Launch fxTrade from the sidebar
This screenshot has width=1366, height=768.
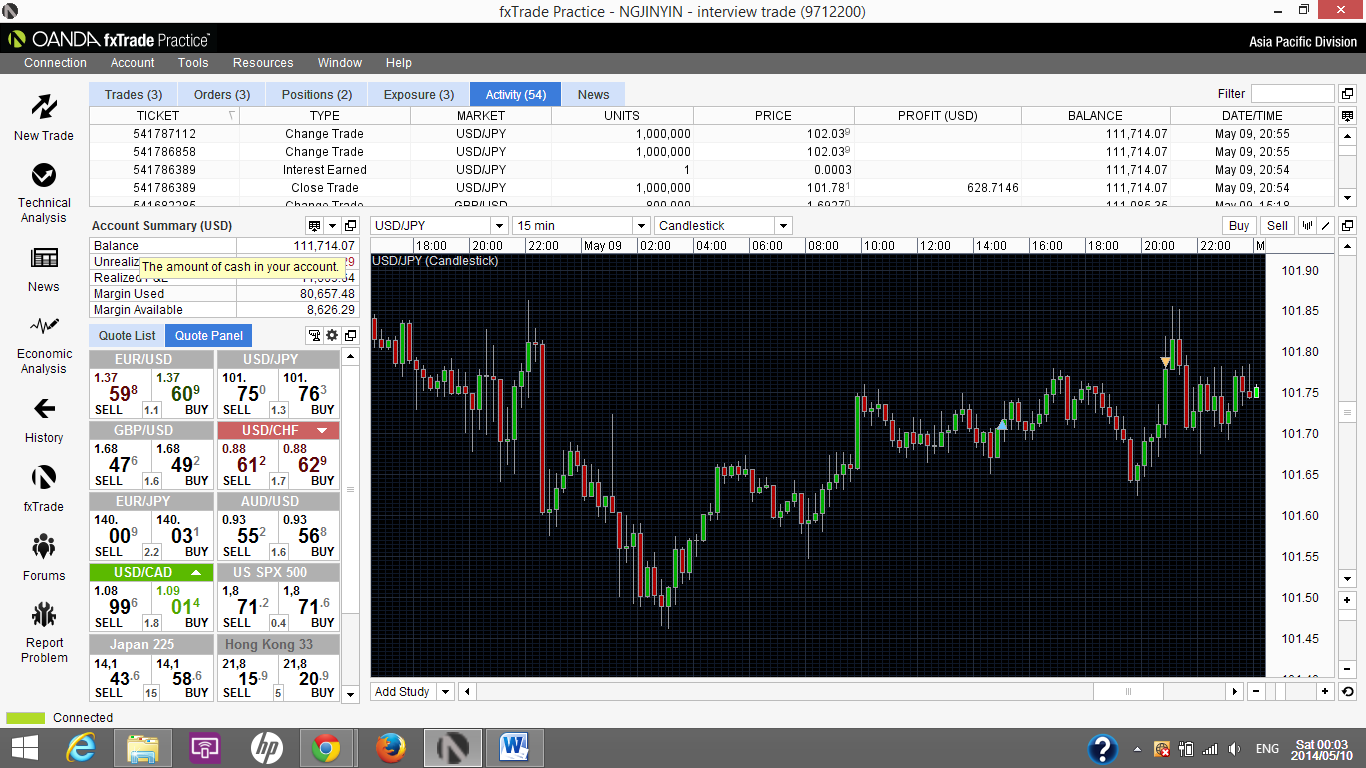click(x=44, y=477)
